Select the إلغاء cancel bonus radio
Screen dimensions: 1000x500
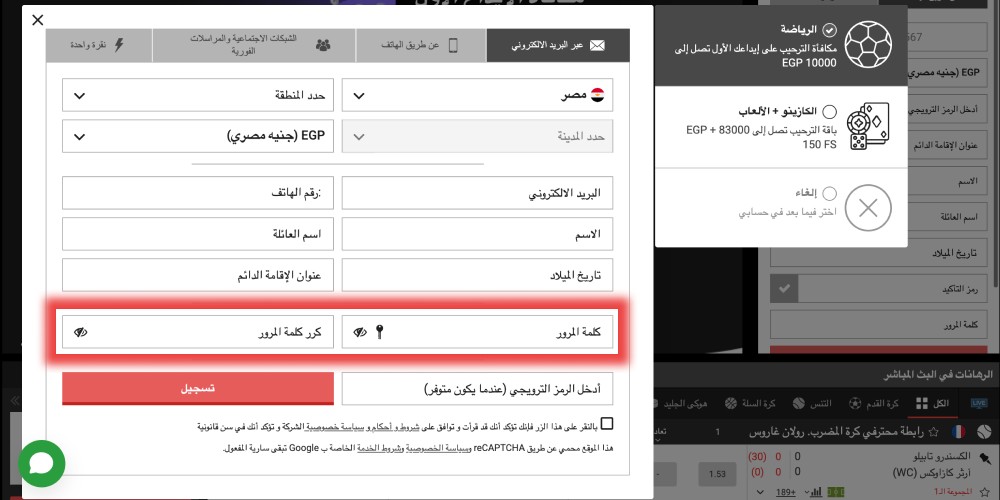[x=829, y=193]
